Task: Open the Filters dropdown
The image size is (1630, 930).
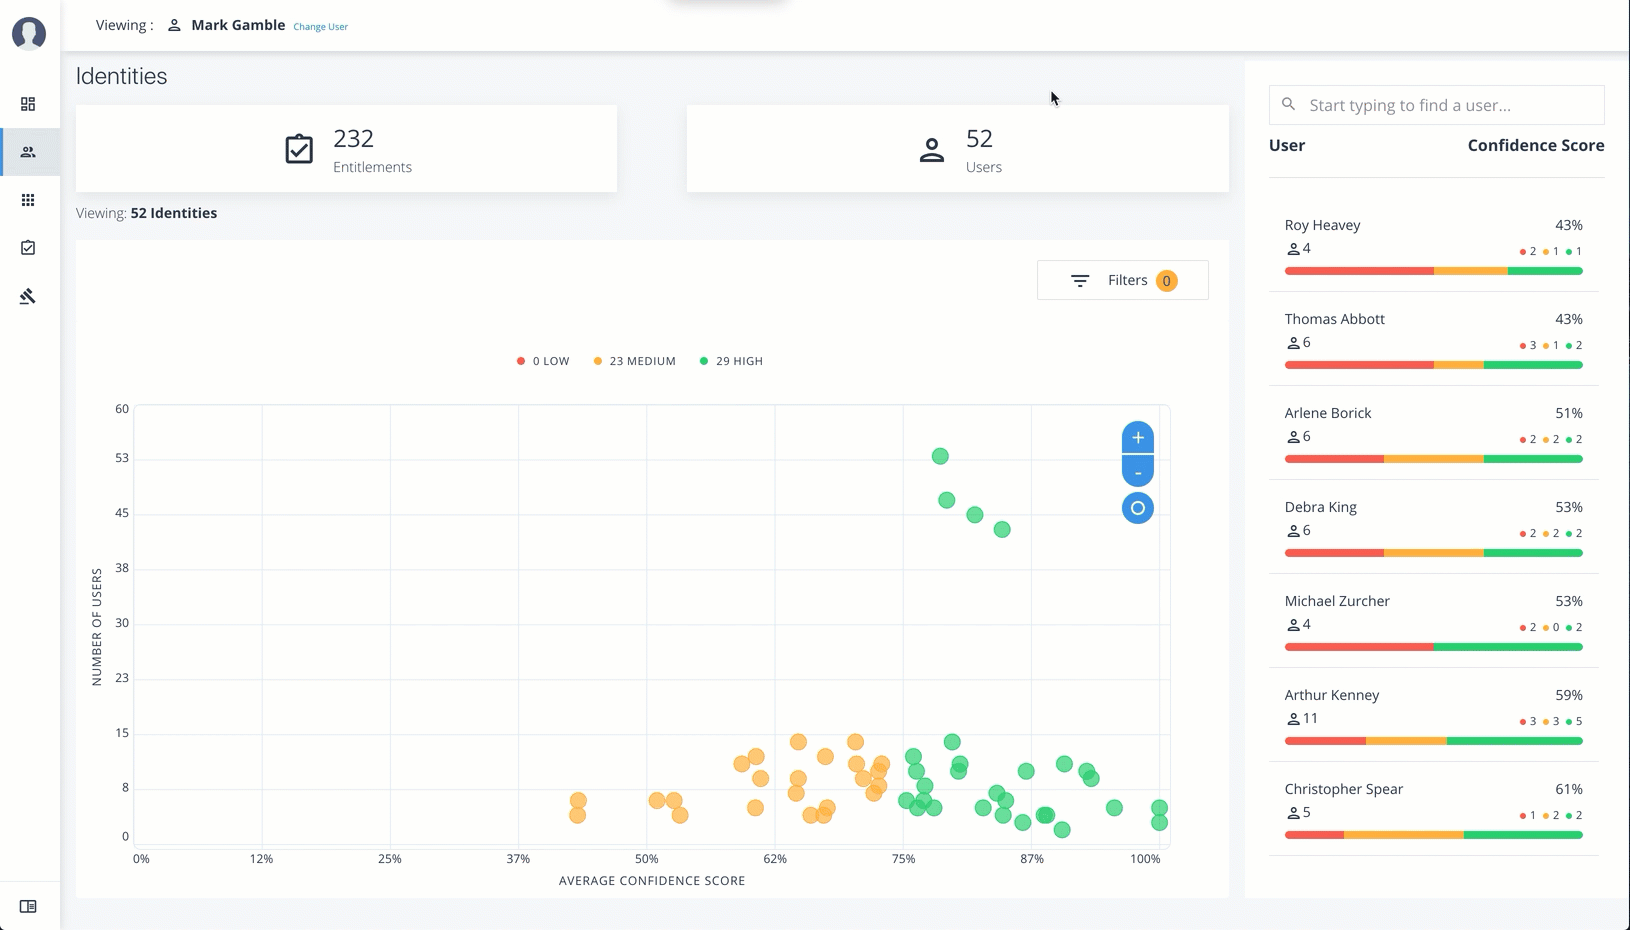Action: click(1122, 280)
